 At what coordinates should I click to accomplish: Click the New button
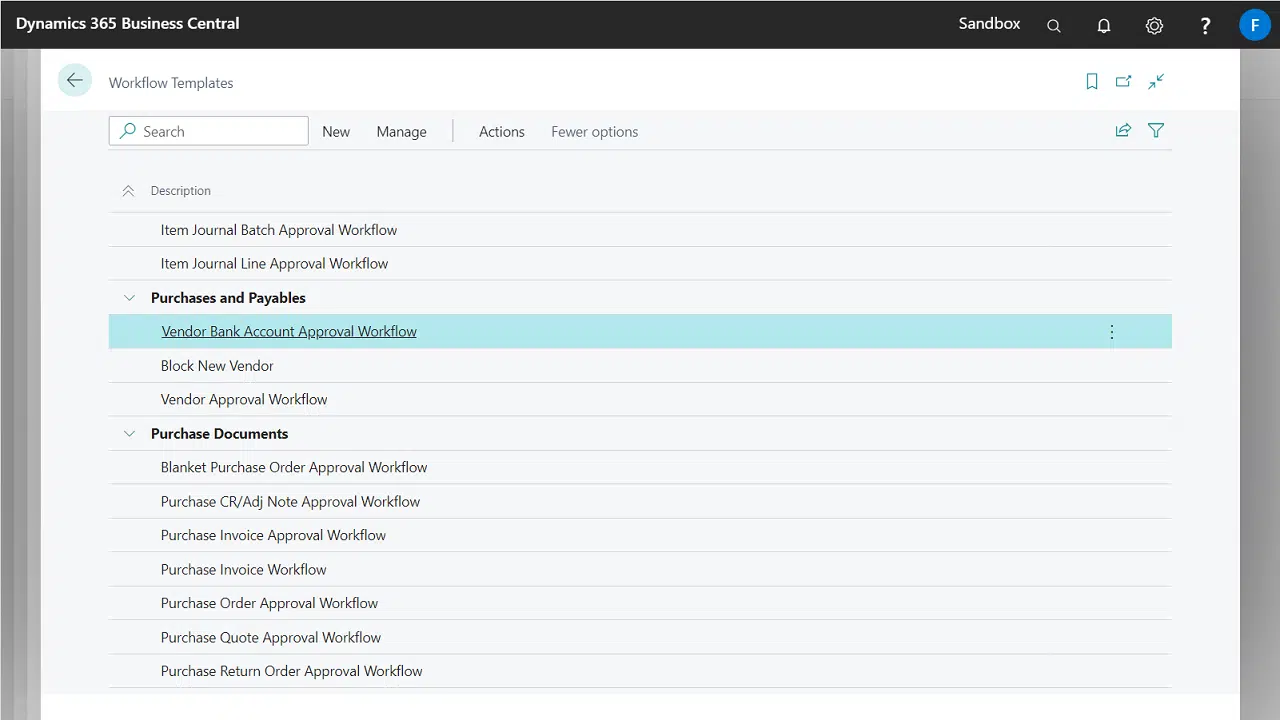point(336,132)
